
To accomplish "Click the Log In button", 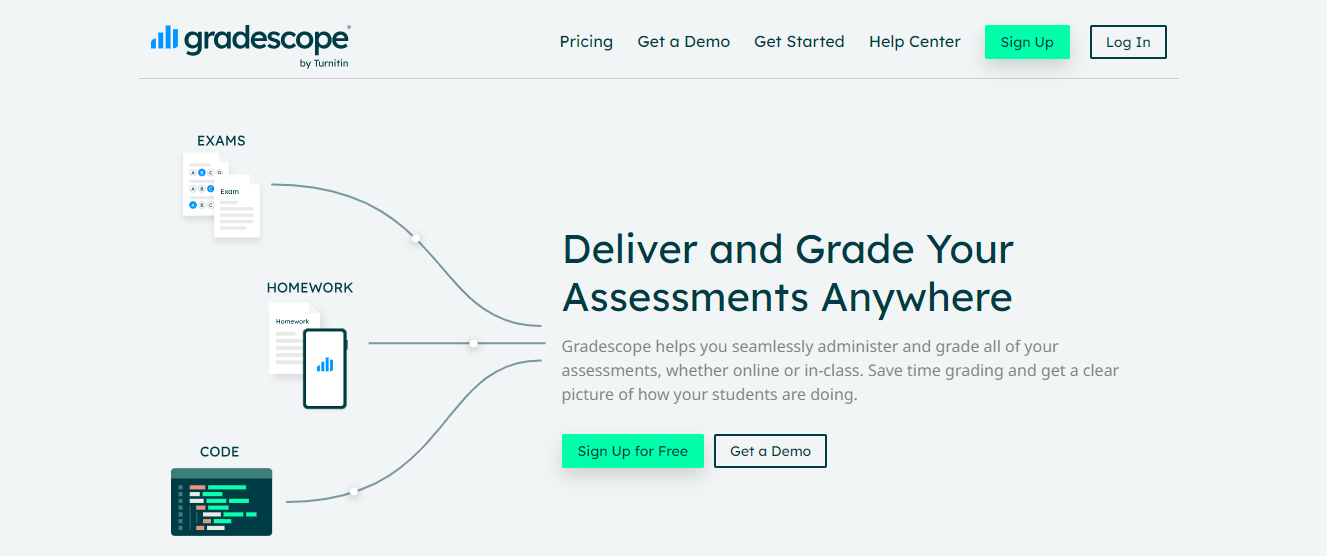I will (1128, 42).
